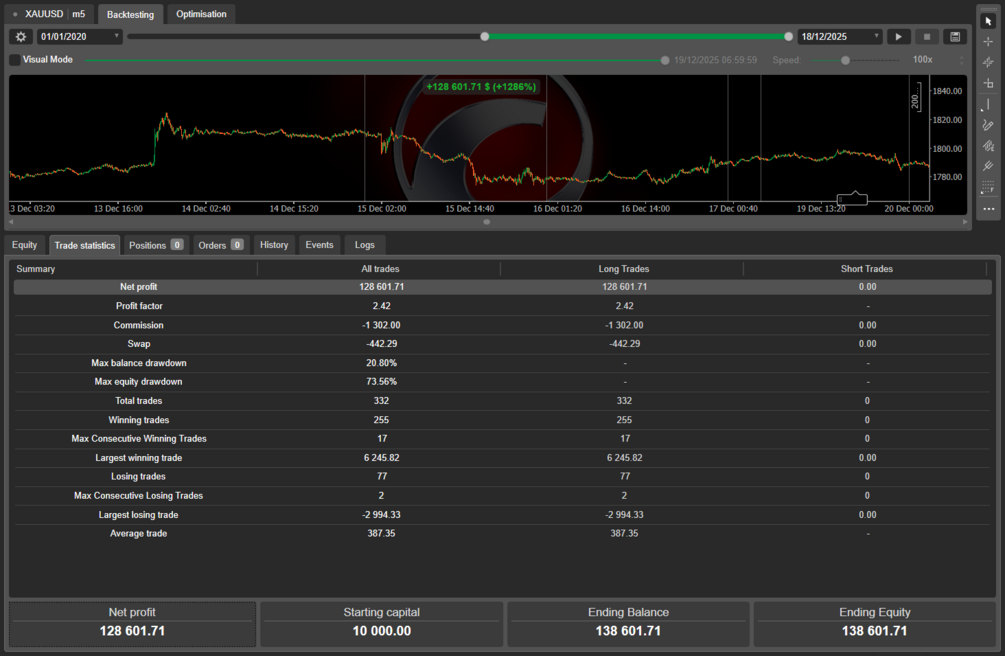The image size is (1005, 656).
Task: Click the vertical 200 scale indicator on the chart
Action: click(x=917, y=97)
